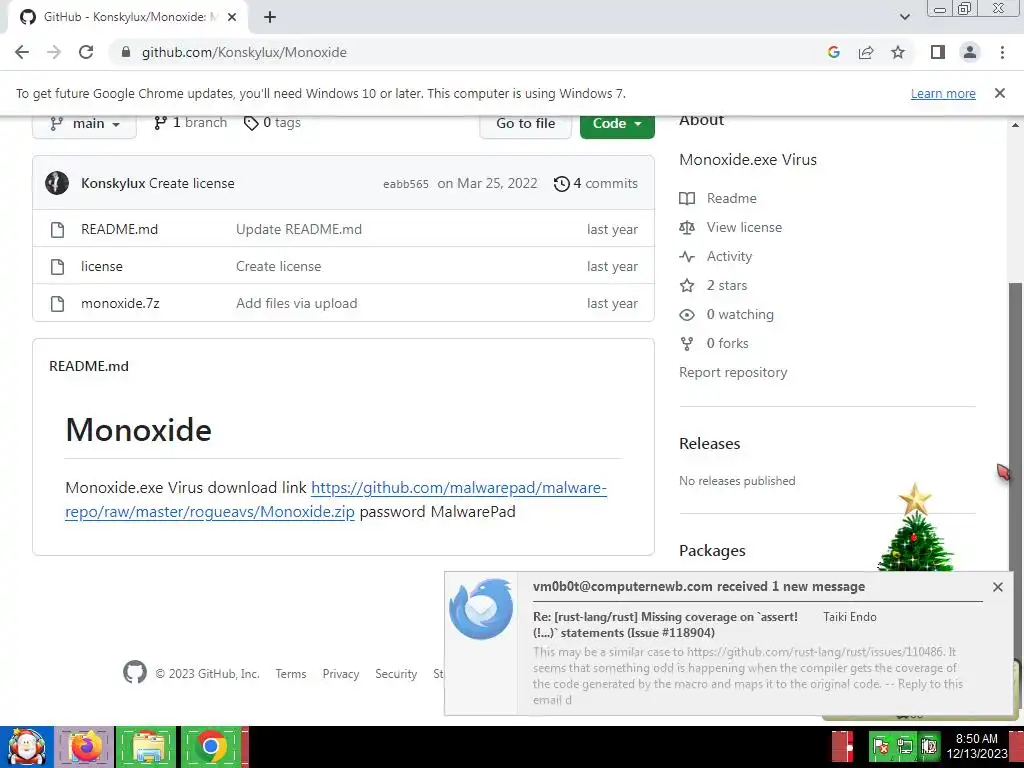This screenshot has height=768, width=1024.
Task: Click View license in the sidebar
Action: coord(731,227)
